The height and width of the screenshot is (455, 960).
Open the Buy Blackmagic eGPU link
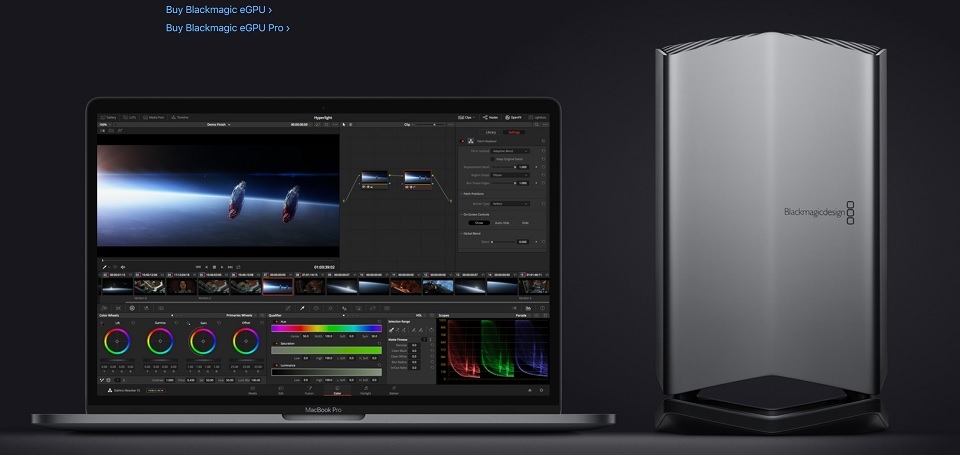tap(219, 10)
